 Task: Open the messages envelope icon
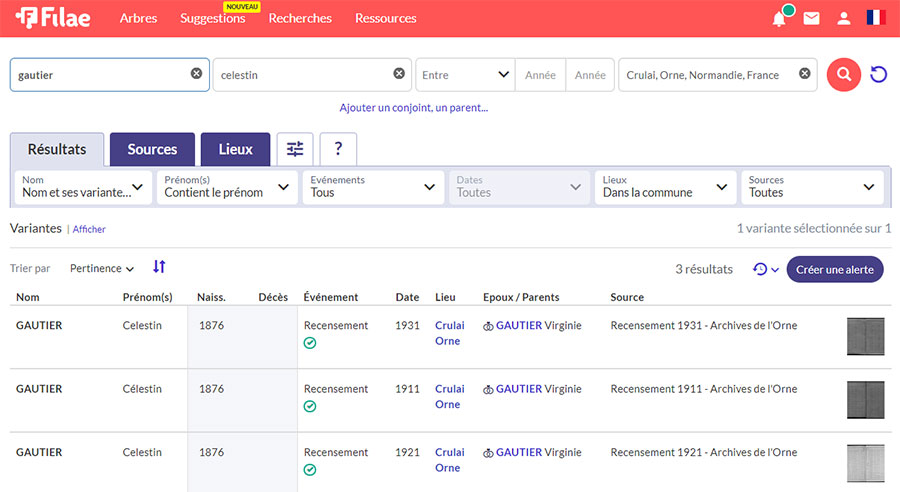(x=811, y=18)
